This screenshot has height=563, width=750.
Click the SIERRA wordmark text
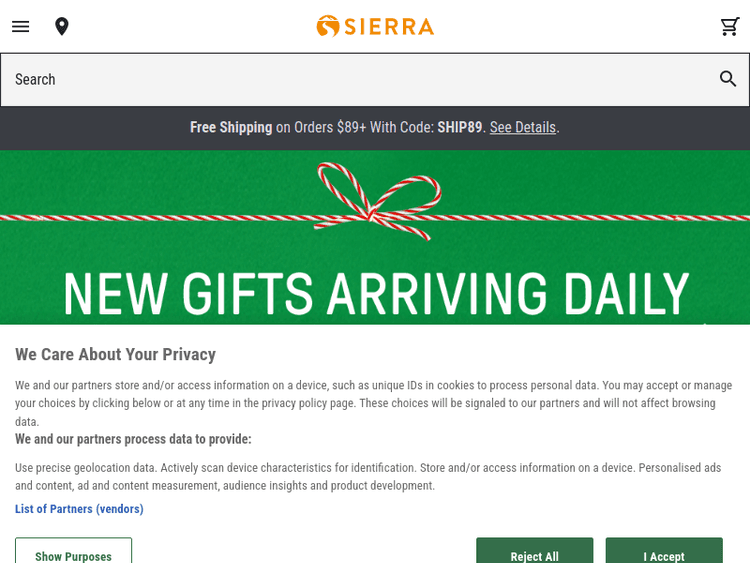[389, 26]
